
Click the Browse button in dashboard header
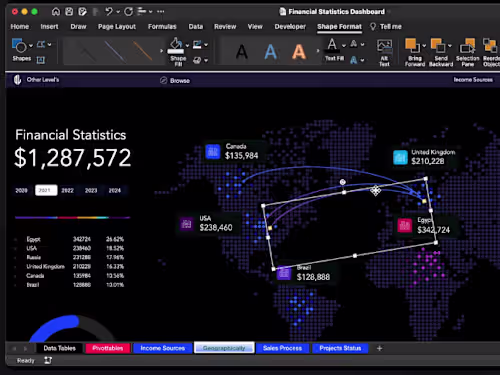[x=175, y=81]
